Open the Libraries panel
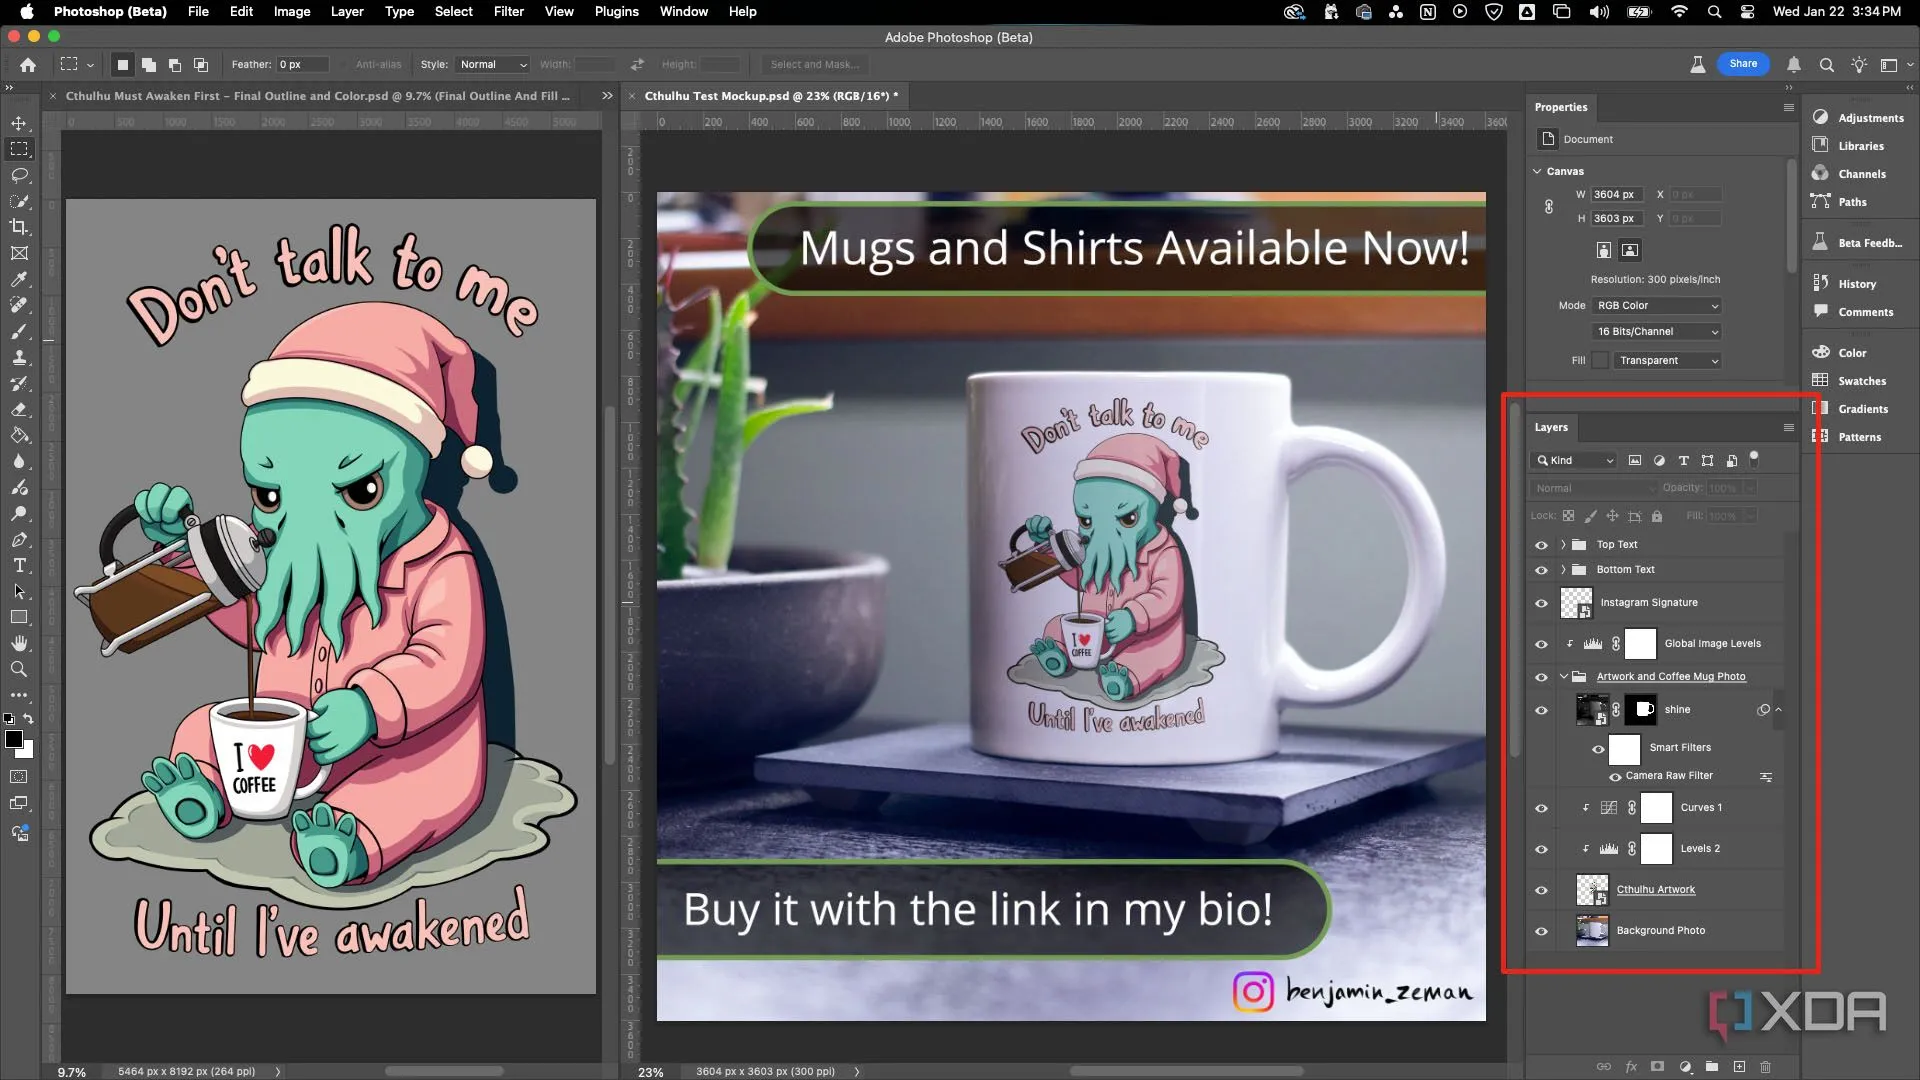 1848,146
